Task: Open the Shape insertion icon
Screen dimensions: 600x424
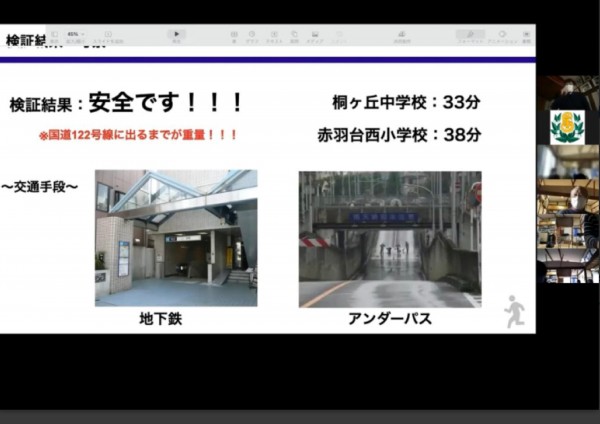Action: [x=294, y=34]
